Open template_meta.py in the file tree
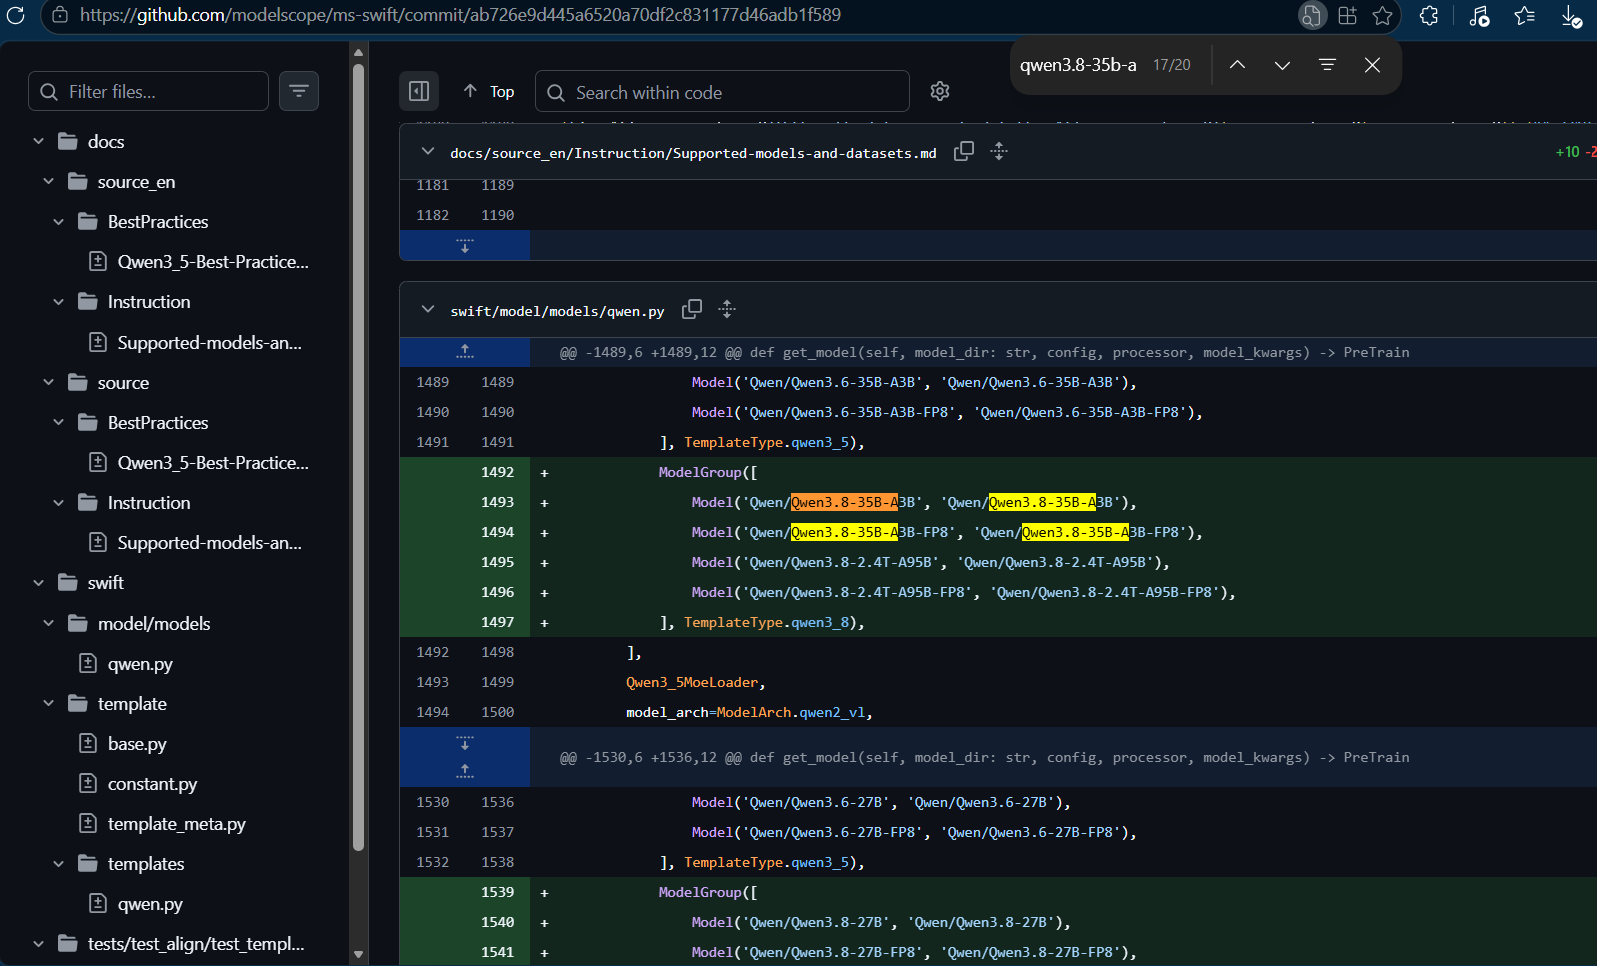 pyautogui.click(x=176, y=823)
